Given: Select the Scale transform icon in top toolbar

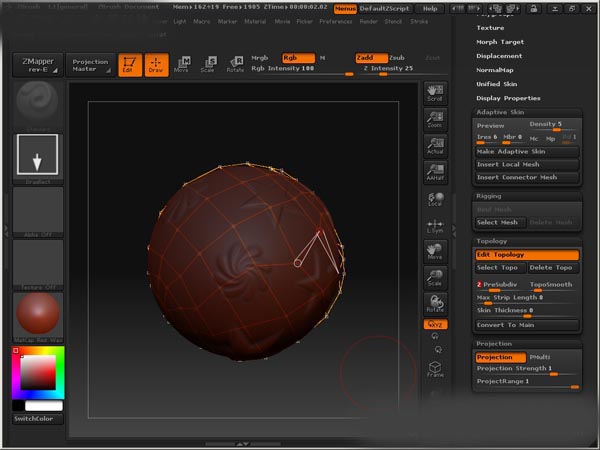Looking at the screenshot, I should coord(208,65).
